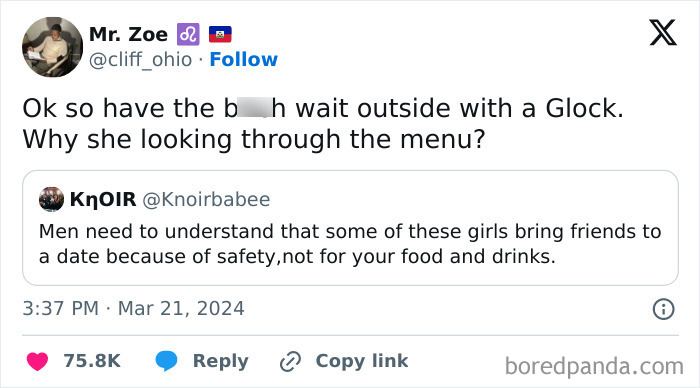700x388 pixels.
Task: Open the @cliff_ohio handle link
Action: pyautogui.click(x=141, y=59)
